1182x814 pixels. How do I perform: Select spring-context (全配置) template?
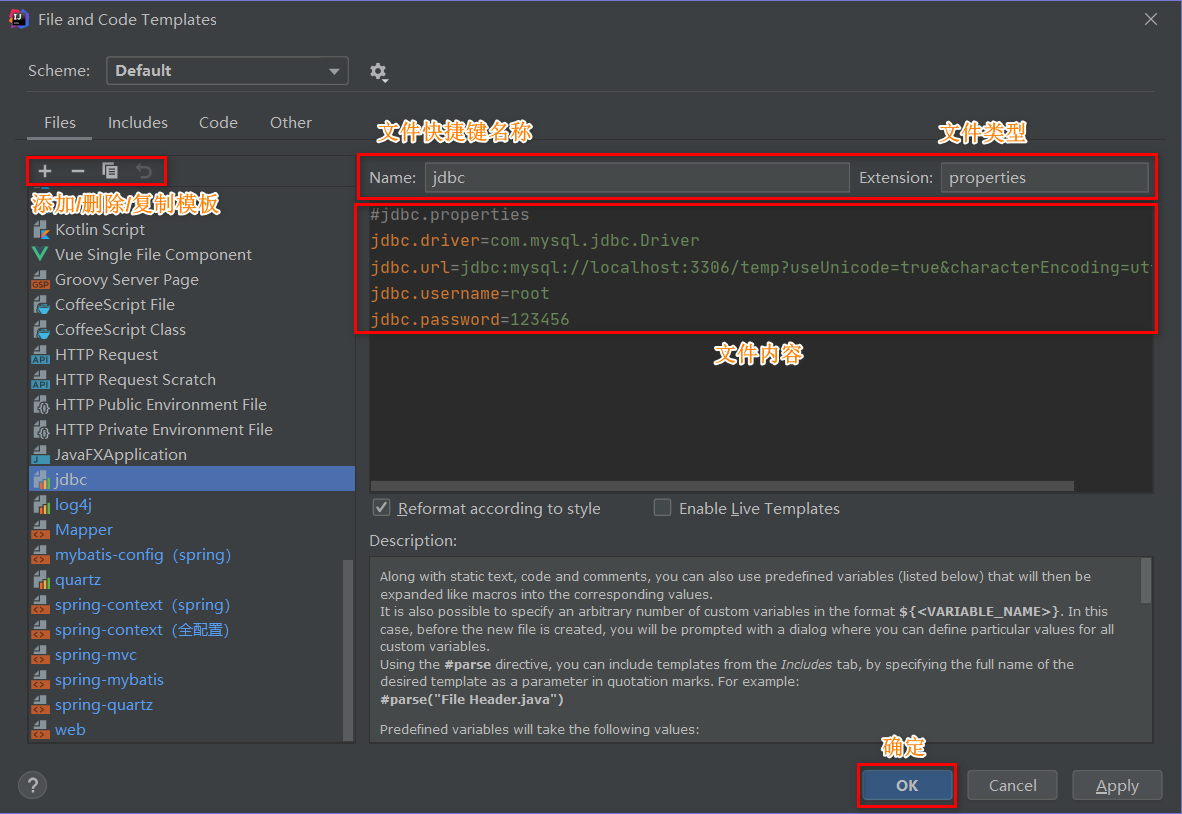pyautogui.click(x=191, y=629)
